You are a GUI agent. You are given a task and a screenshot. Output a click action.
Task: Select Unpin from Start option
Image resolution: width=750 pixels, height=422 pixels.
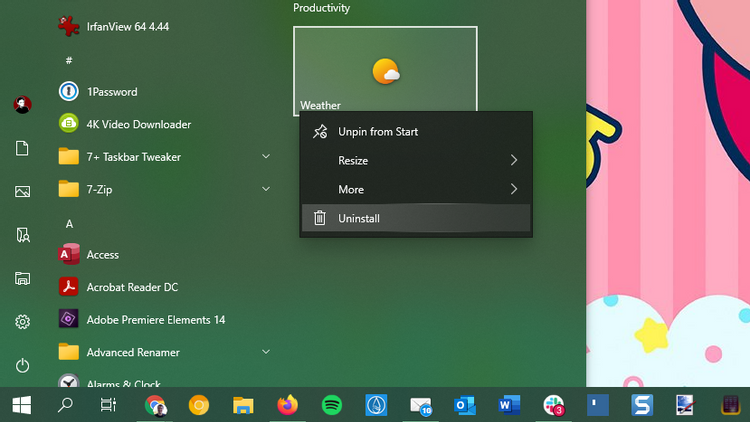[x=377, y=132]
